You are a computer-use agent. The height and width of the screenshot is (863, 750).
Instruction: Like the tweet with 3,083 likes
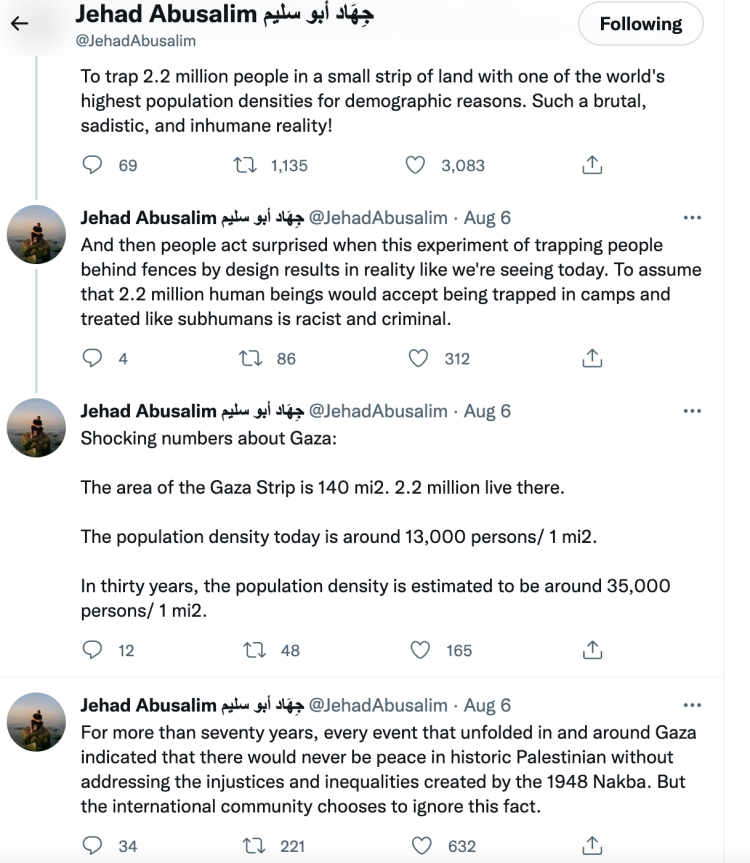tap(415, 165)
